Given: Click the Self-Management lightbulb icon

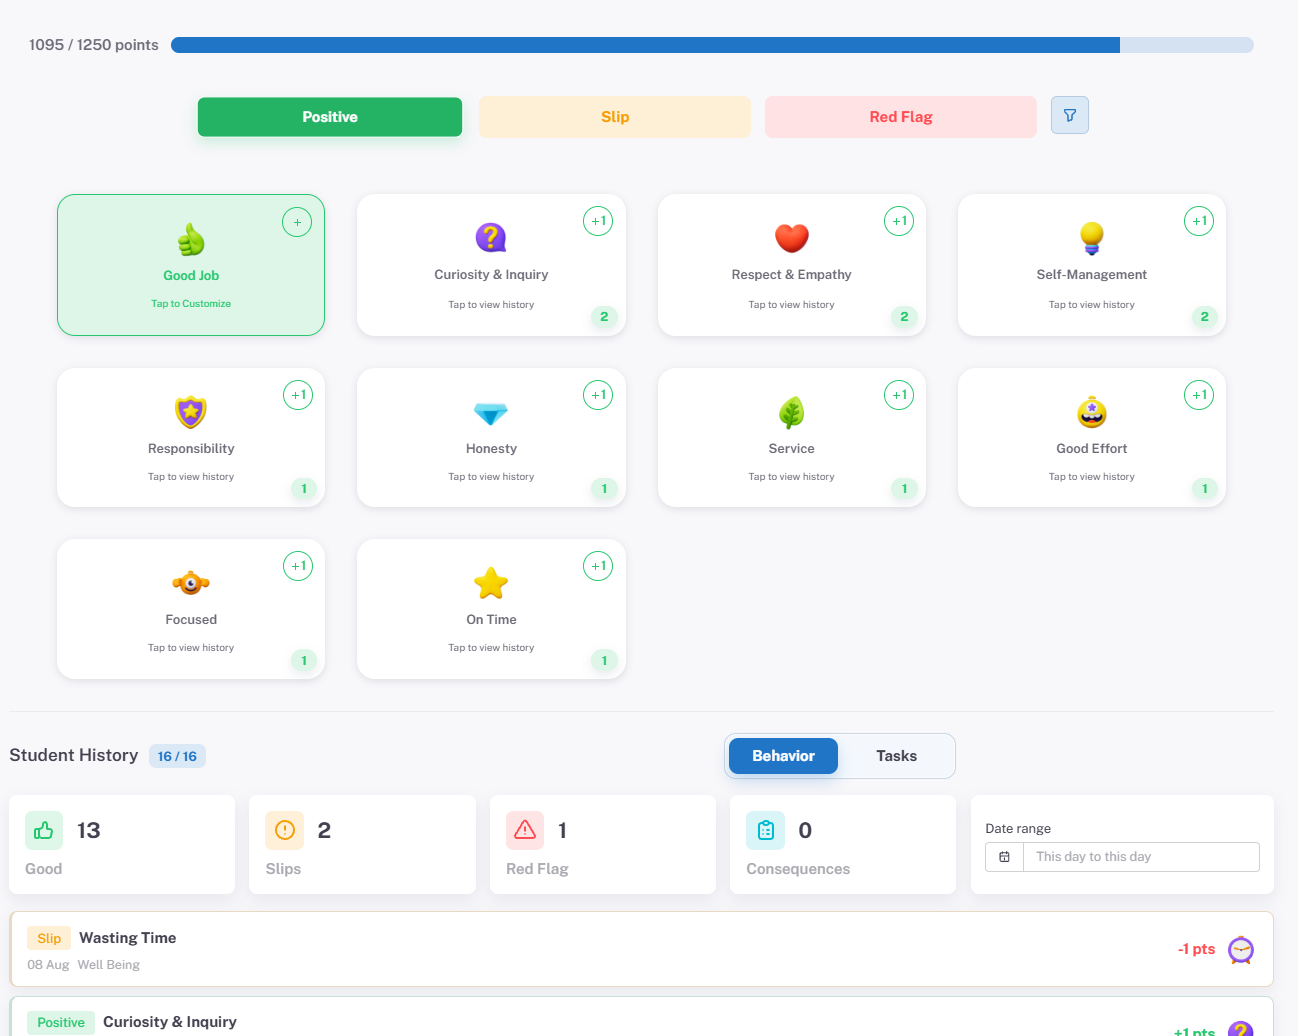Looking at the screenshot, I should [1092, 238].
